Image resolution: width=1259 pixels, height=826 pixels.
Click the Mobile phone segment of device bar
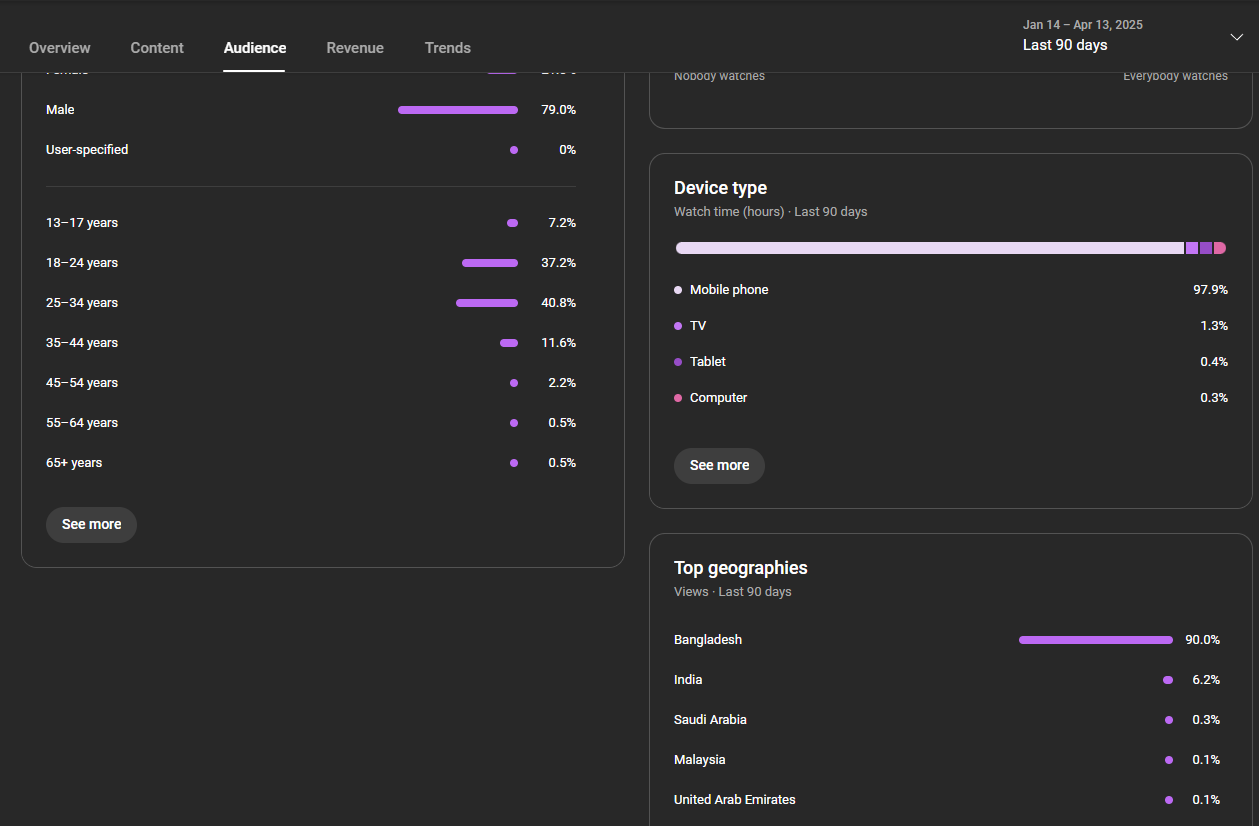(x=929, y=248)
